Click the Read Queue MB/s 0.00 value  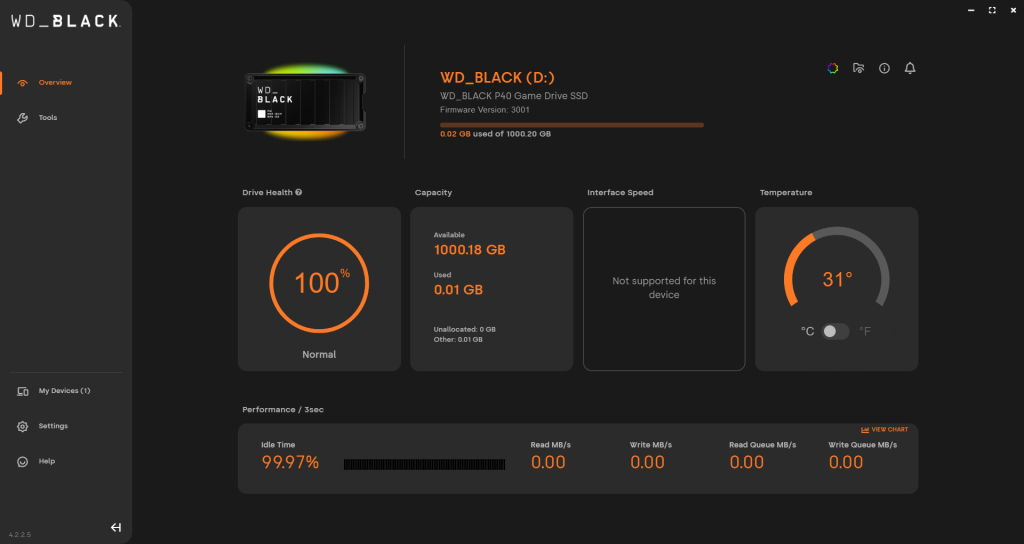[746, 462]
